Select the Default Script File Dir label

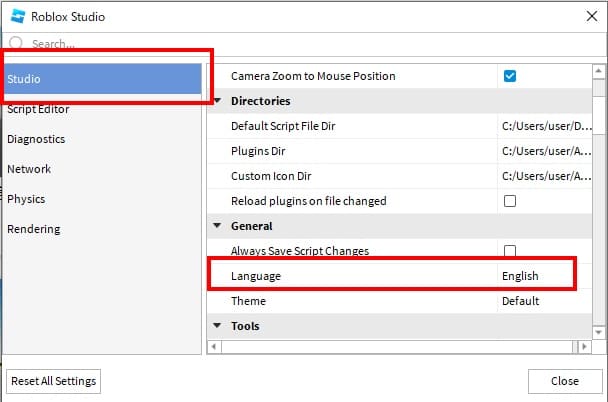coord(283,126)
